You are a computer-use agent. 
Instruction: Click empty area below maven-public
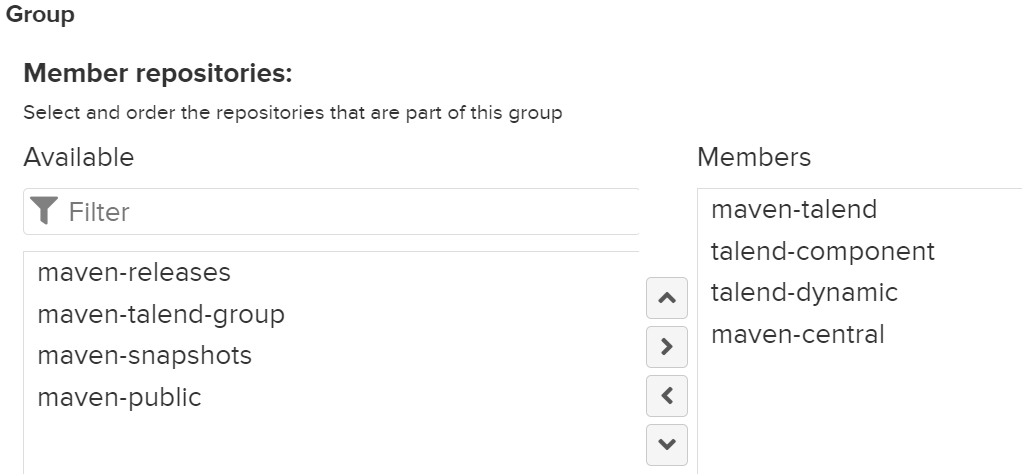331,446
